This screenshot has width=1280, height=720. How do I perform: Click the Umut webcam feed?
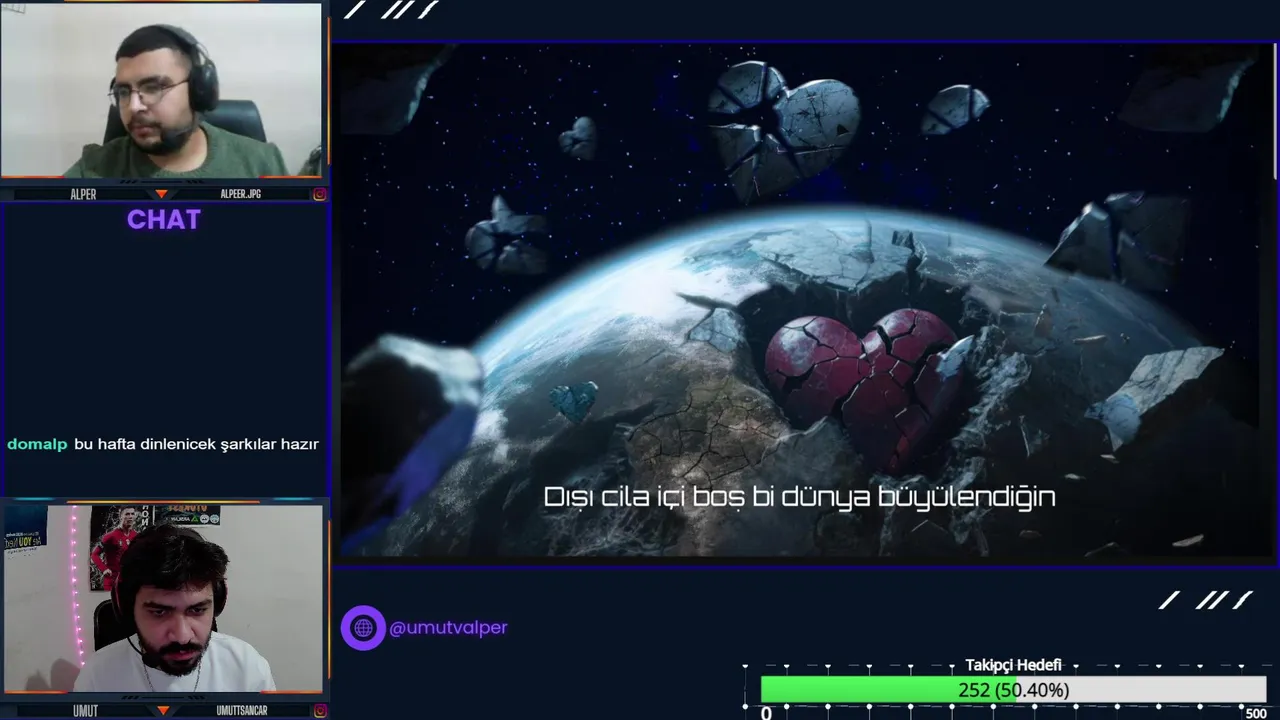point(163,599)
